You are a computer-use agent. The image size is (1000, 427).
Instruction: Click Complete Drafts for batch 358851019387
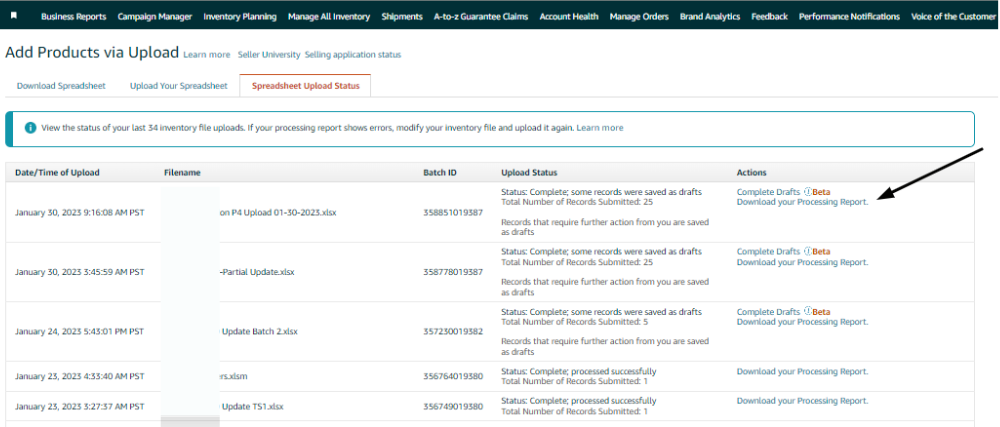768,191
